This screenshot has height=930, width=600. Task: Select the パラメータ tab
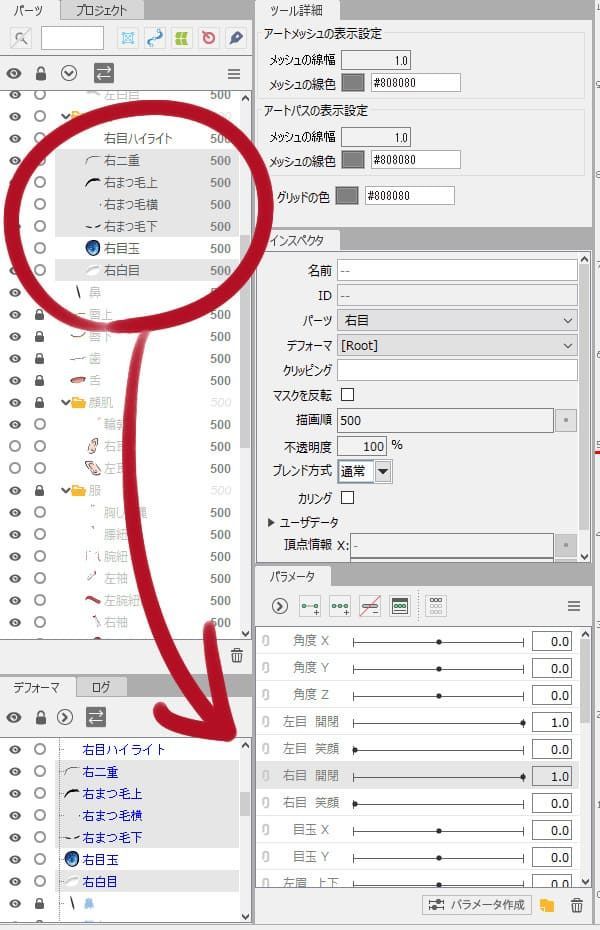pyautogui.click(x=292, y=577)
